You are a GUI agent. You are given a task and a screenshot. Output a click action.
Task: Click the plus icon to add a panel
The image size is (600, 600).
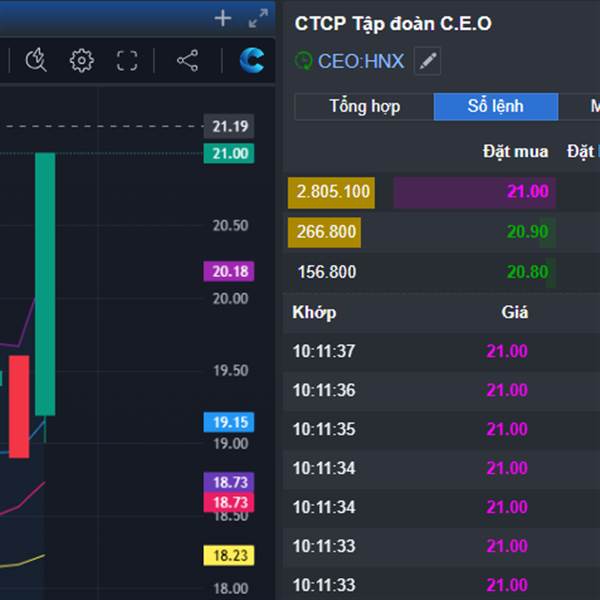(x=223, y=18)
